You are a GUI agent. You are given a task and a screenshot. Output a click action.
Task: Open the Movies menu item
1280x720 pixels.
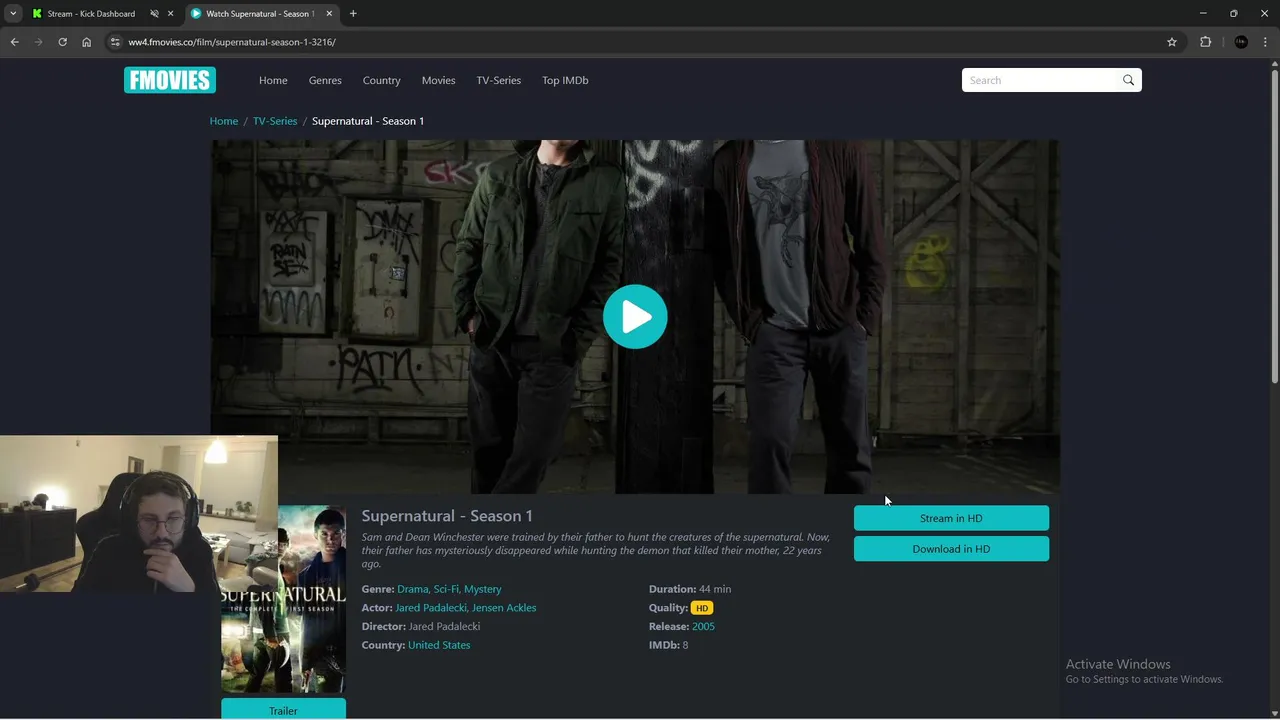(x=438, y=80)
